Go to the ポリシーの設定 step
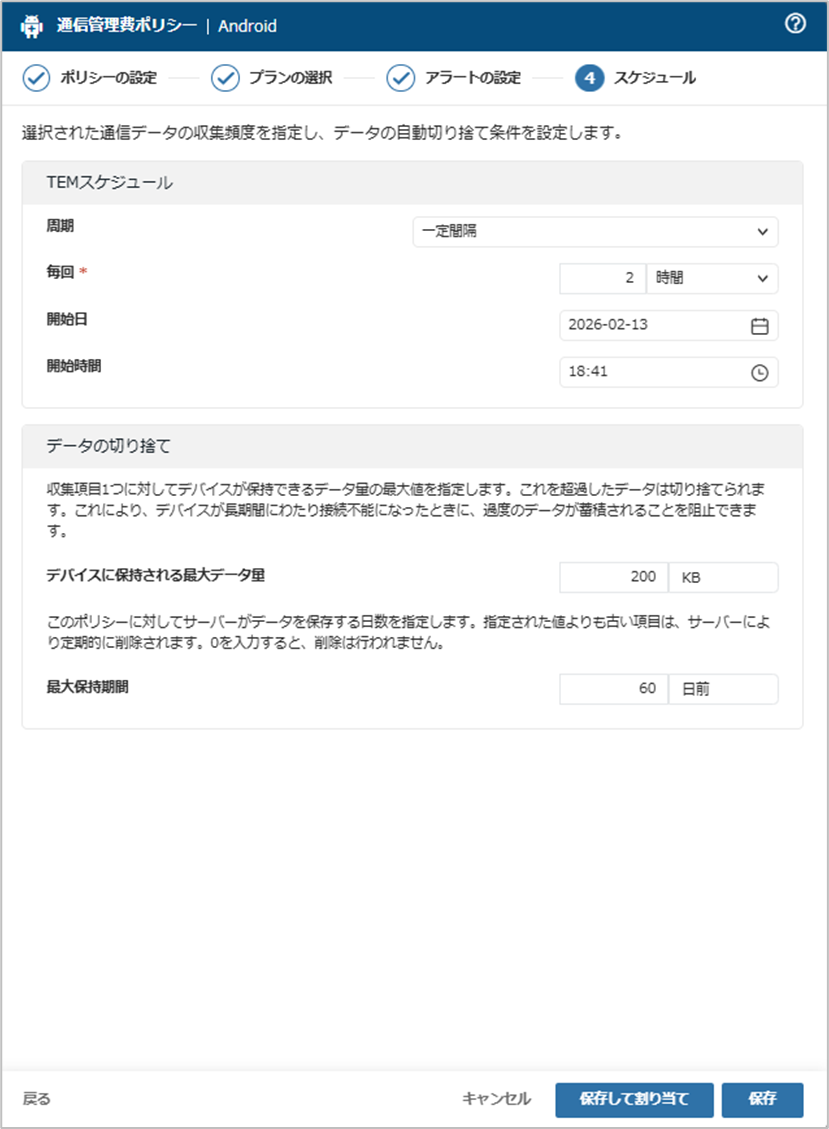 coord(108,78)
